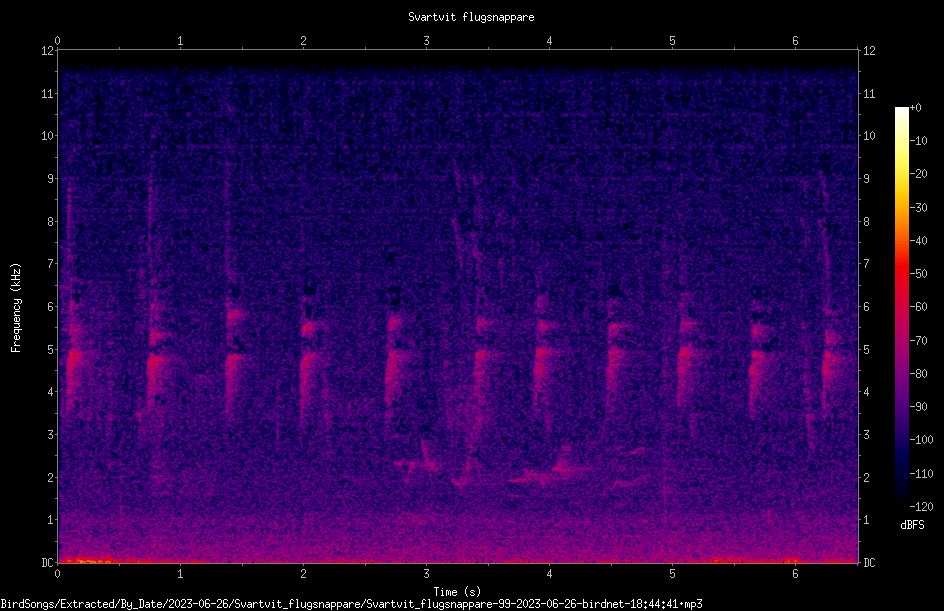944x611 pixels.
Task: Select the file path text ending in birdnet-18:44:41.mp3
Action: [352, 604]
